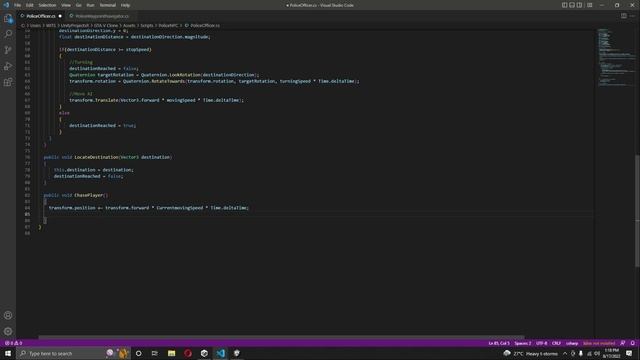Screen dimensions: 640x360
Task: Click the GTA V Clone breadcrumb
Action: [106, 25]
